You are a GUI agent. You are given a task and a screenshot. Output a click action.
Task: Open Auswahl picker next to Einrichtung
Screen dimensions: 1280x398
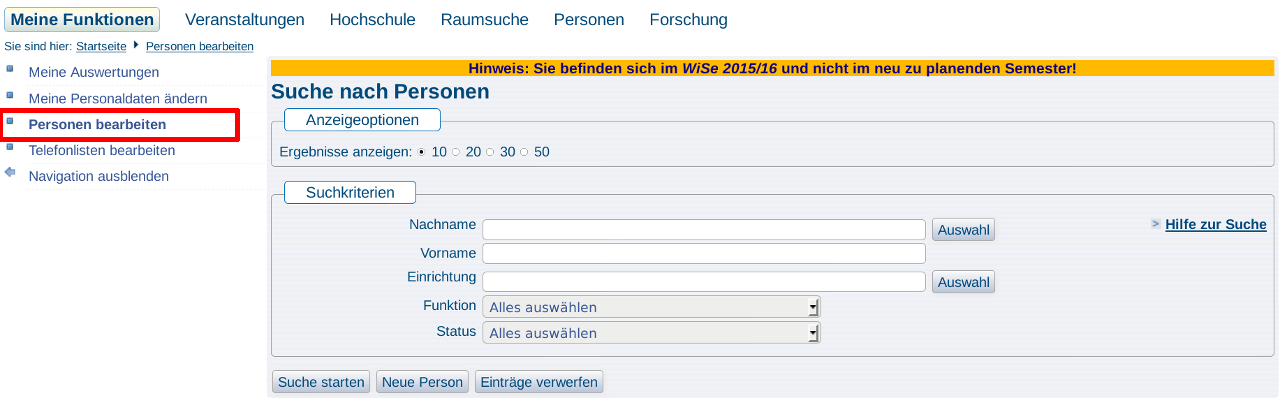pyautogui.click(x=963, y=282)
